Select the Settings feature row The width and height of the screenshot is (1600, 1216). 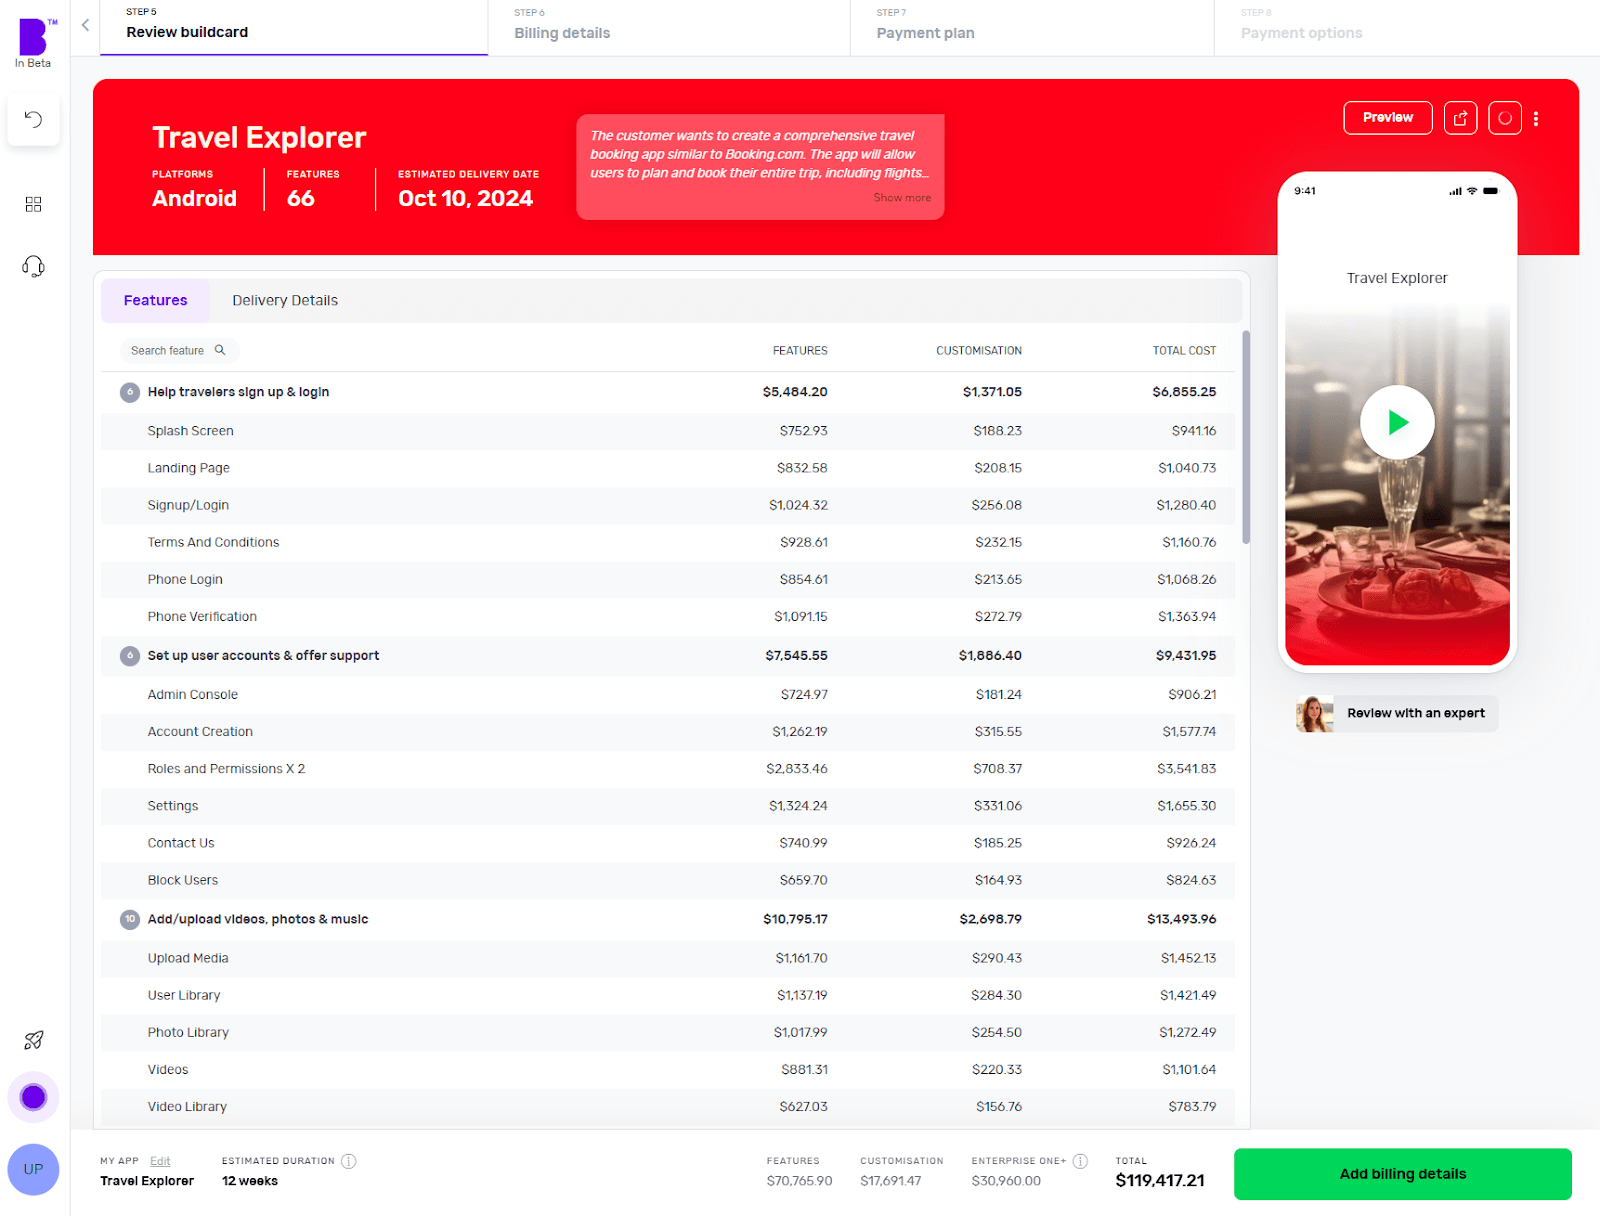668,805
